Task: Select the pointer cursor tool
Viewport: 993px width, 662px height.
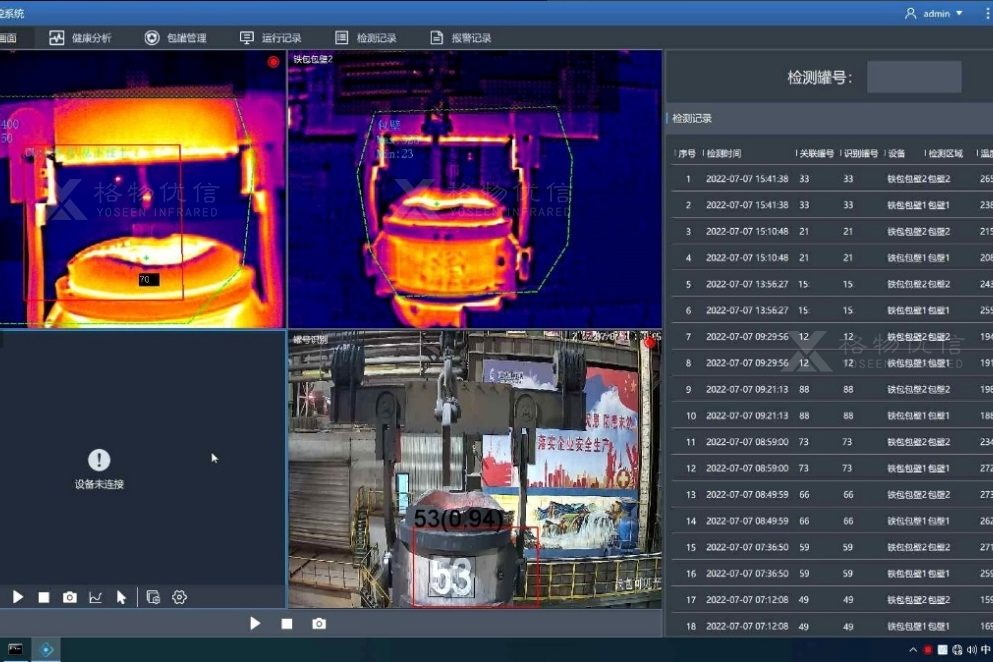Action: click(121, 597)
